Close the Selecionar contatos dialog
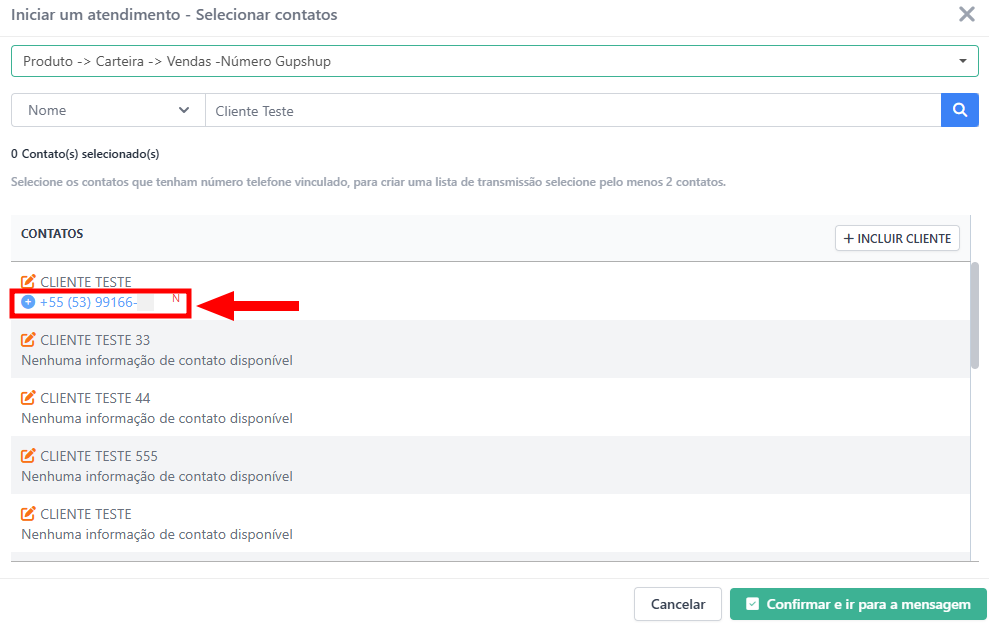The image size is (989, 623). tap(966, 15)
